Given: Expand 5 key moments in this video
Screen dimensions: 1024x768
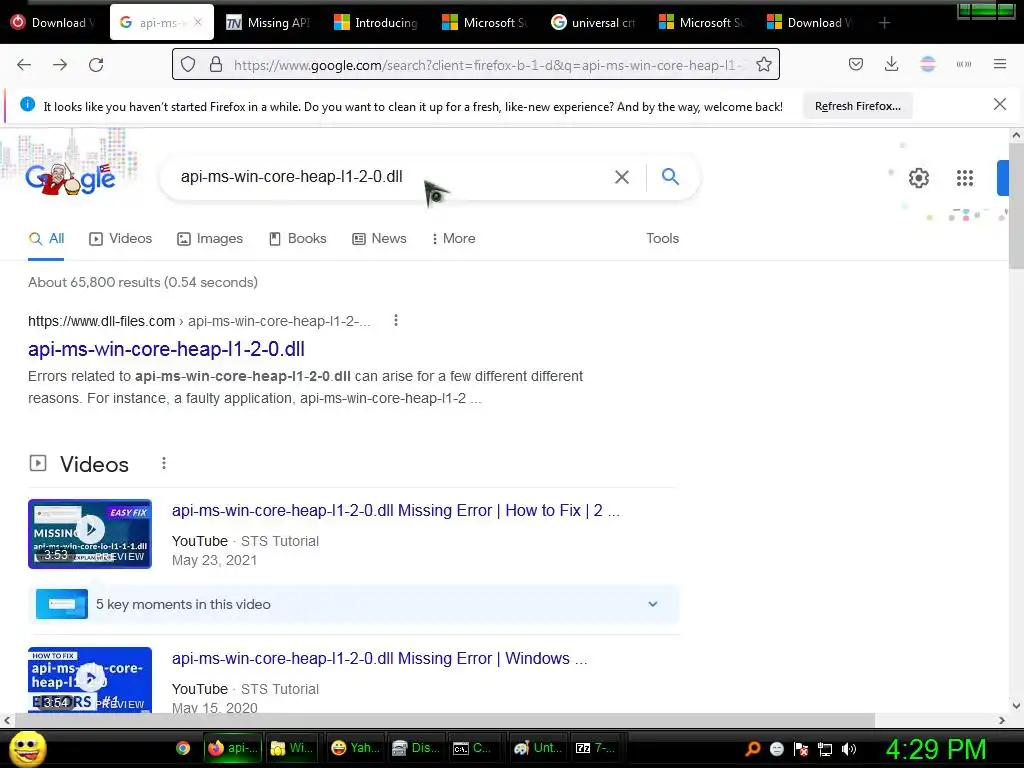Looking at the screenshot, I should 354,604.
